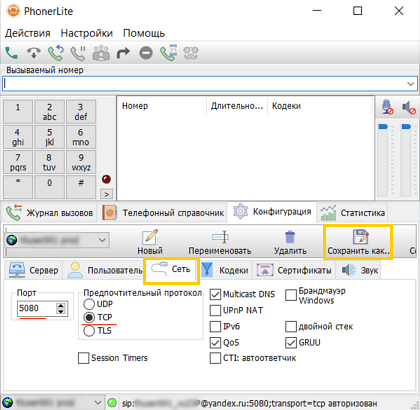
Task: Open the status bar profile dropdown
Action: click(x=52, y=403)
